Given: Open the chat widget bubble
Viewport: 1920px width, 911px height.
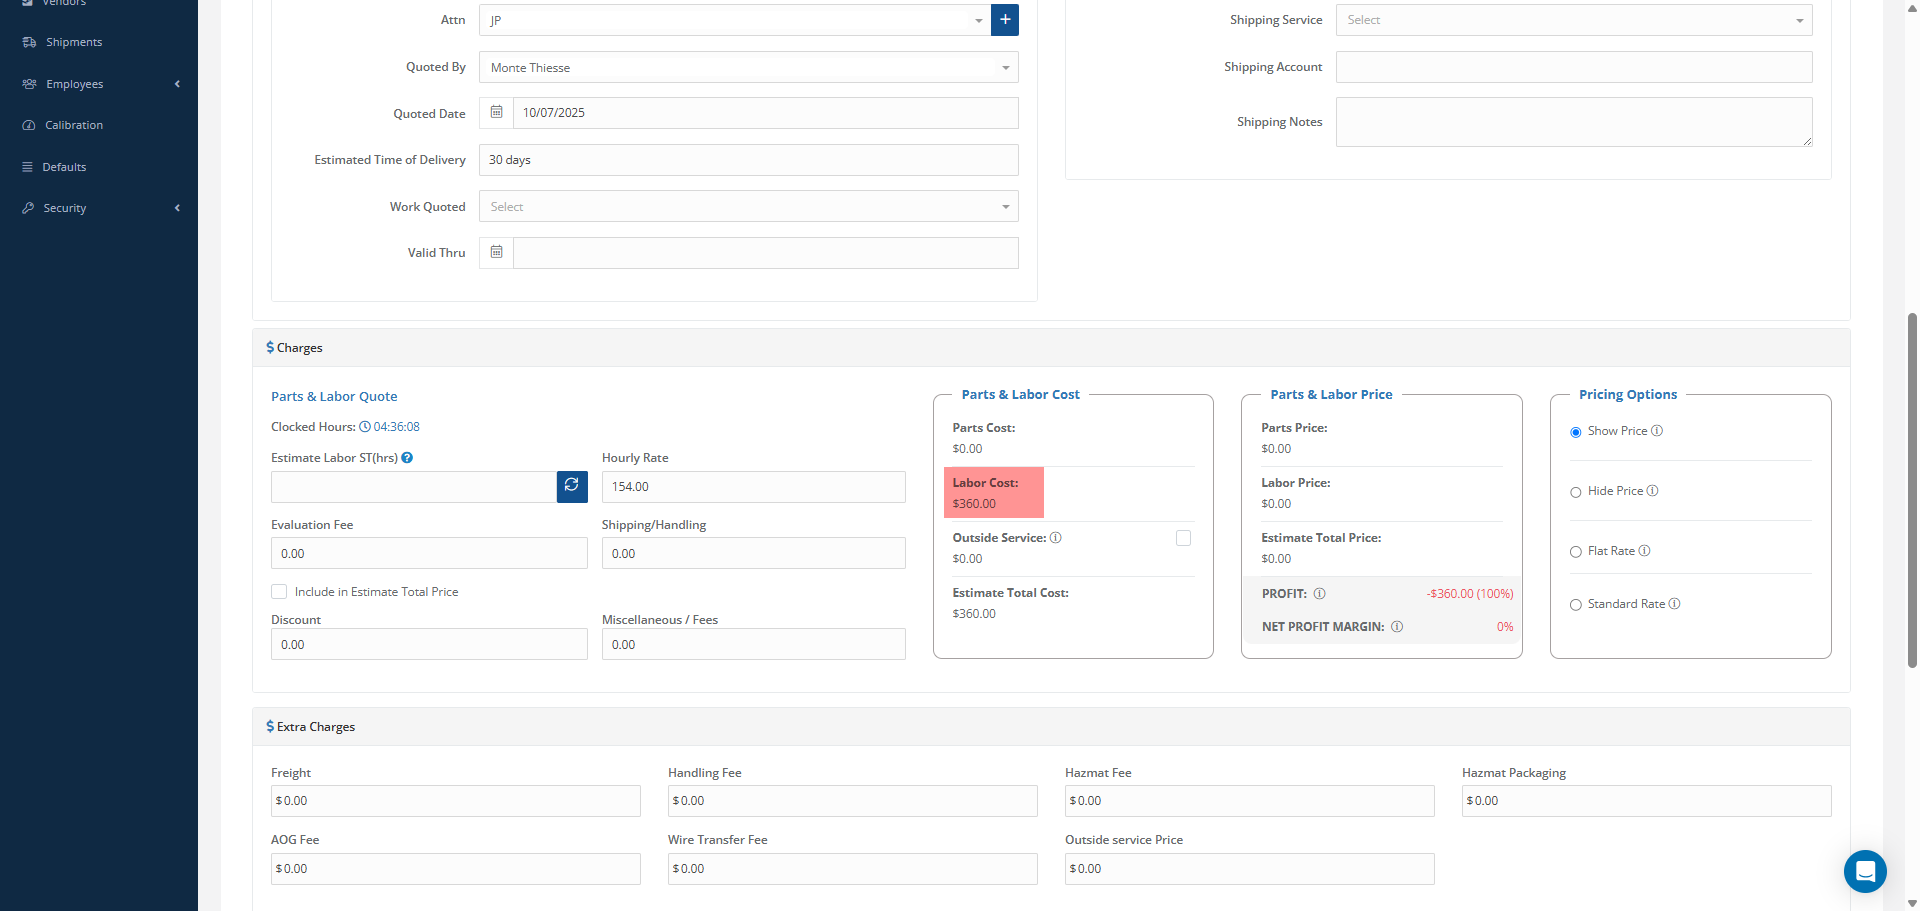Looking at the screenshot, I should (x=1864, y=871).
